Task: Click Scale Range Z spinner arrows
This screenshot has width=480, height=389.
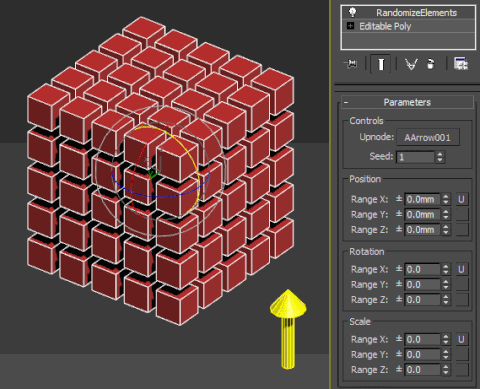Action: [x=446, y=370]
